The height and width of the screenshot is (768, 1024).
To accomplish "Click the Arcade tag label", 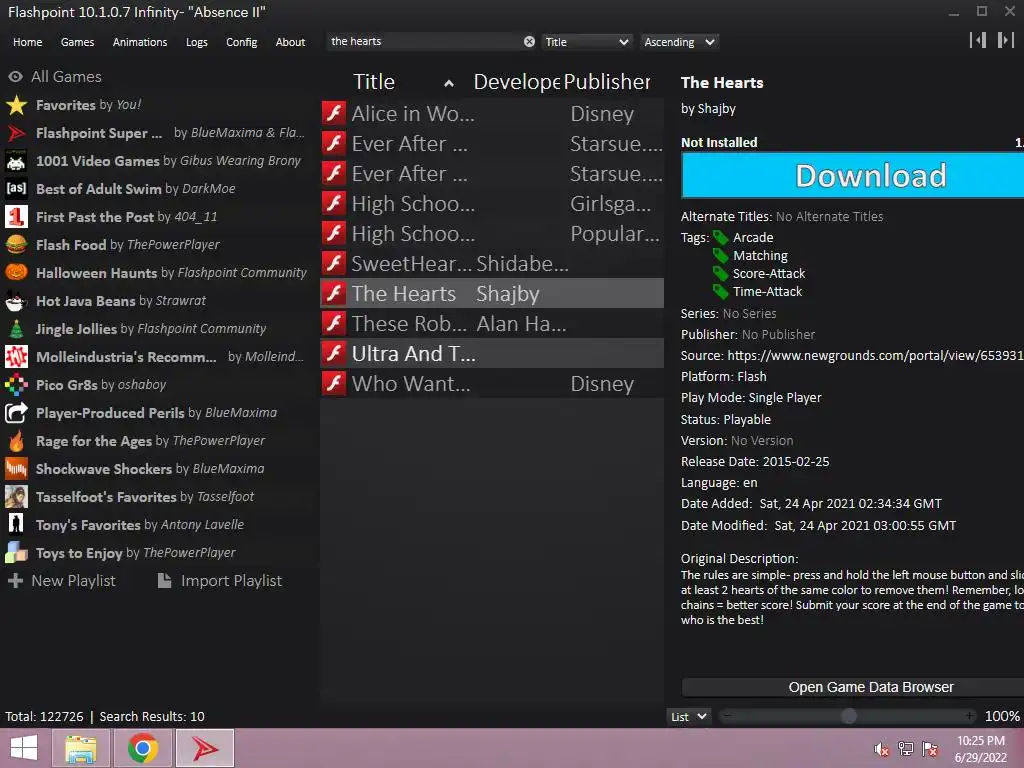I will point(753,238).
